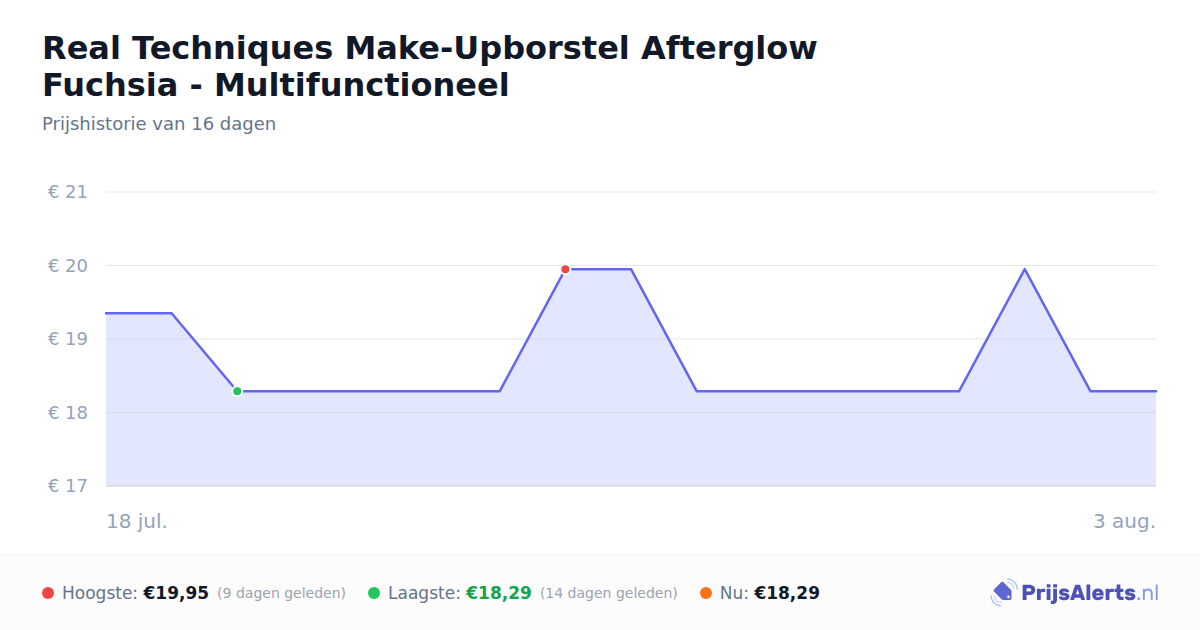Screen dimensions: 1200x630
Task: Click the 18 jul. start date label
Action: pyautogui.click(x=137, y=521)
